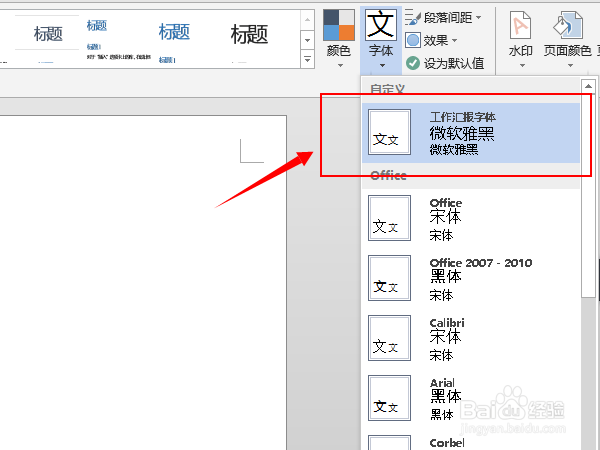
Task: Open the 颜色 theme colors gallery
Action: (x=339, y=39)
